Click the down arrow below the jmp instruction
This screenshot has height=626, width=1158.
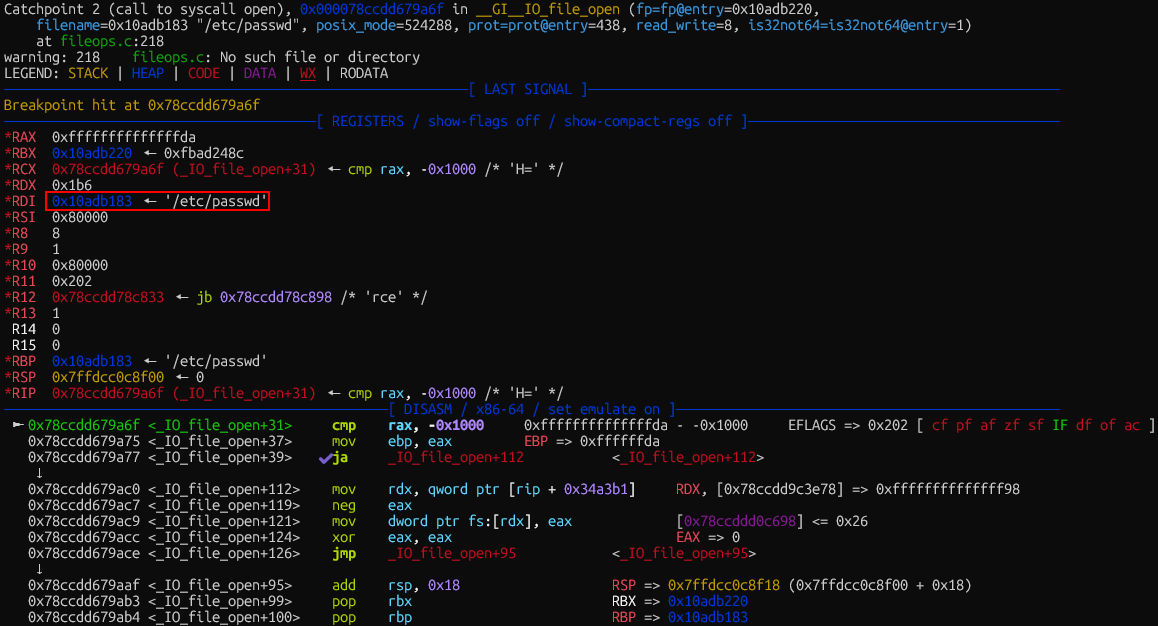[x=38, y=569]
